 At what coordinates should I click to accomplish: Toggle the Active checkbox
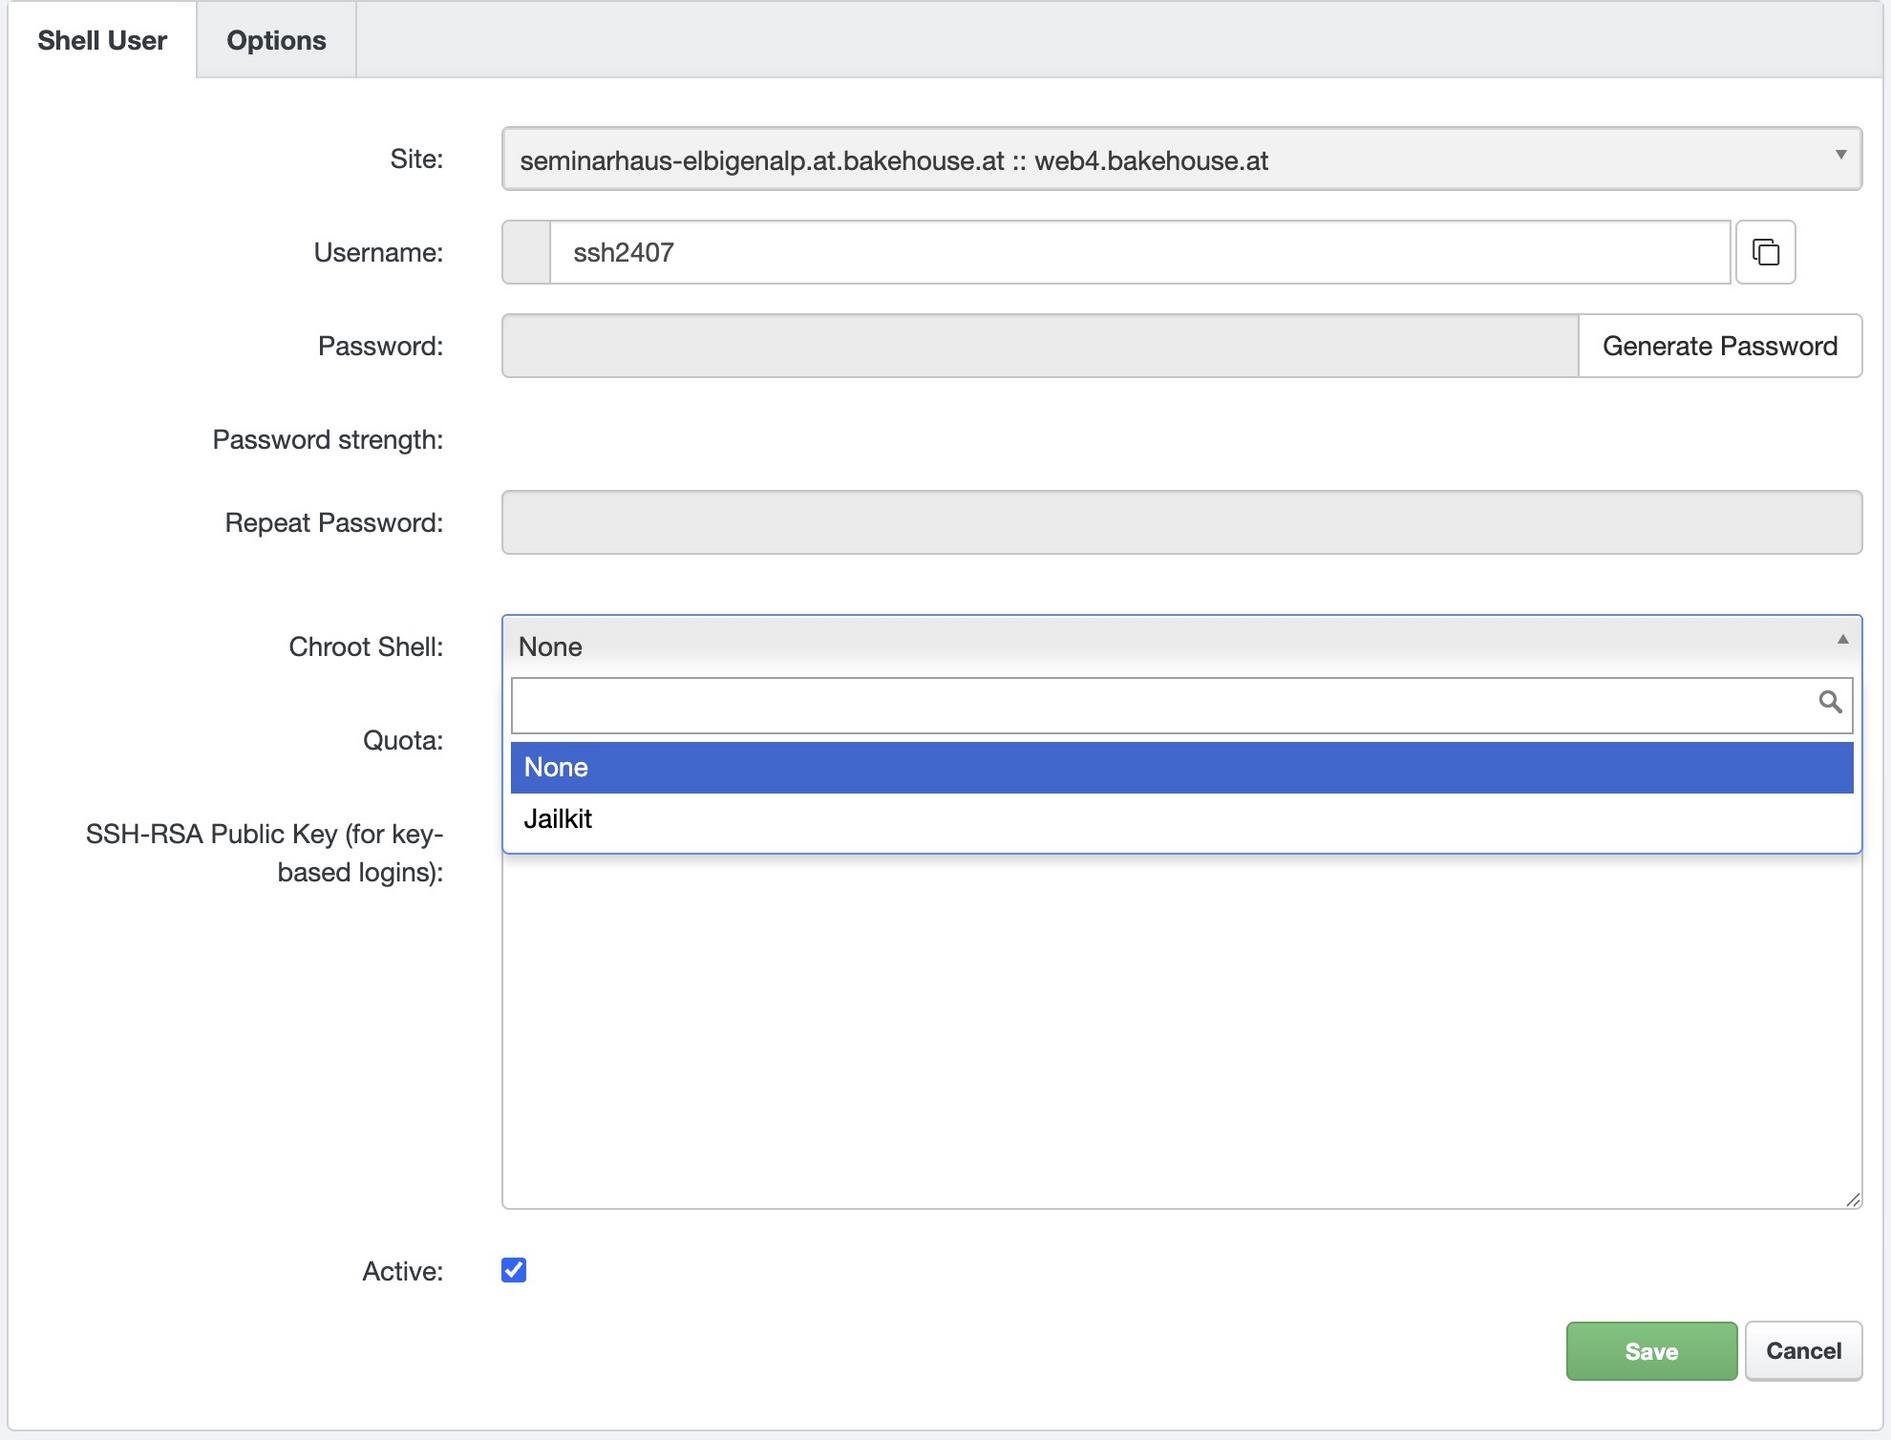point(514,1270)
